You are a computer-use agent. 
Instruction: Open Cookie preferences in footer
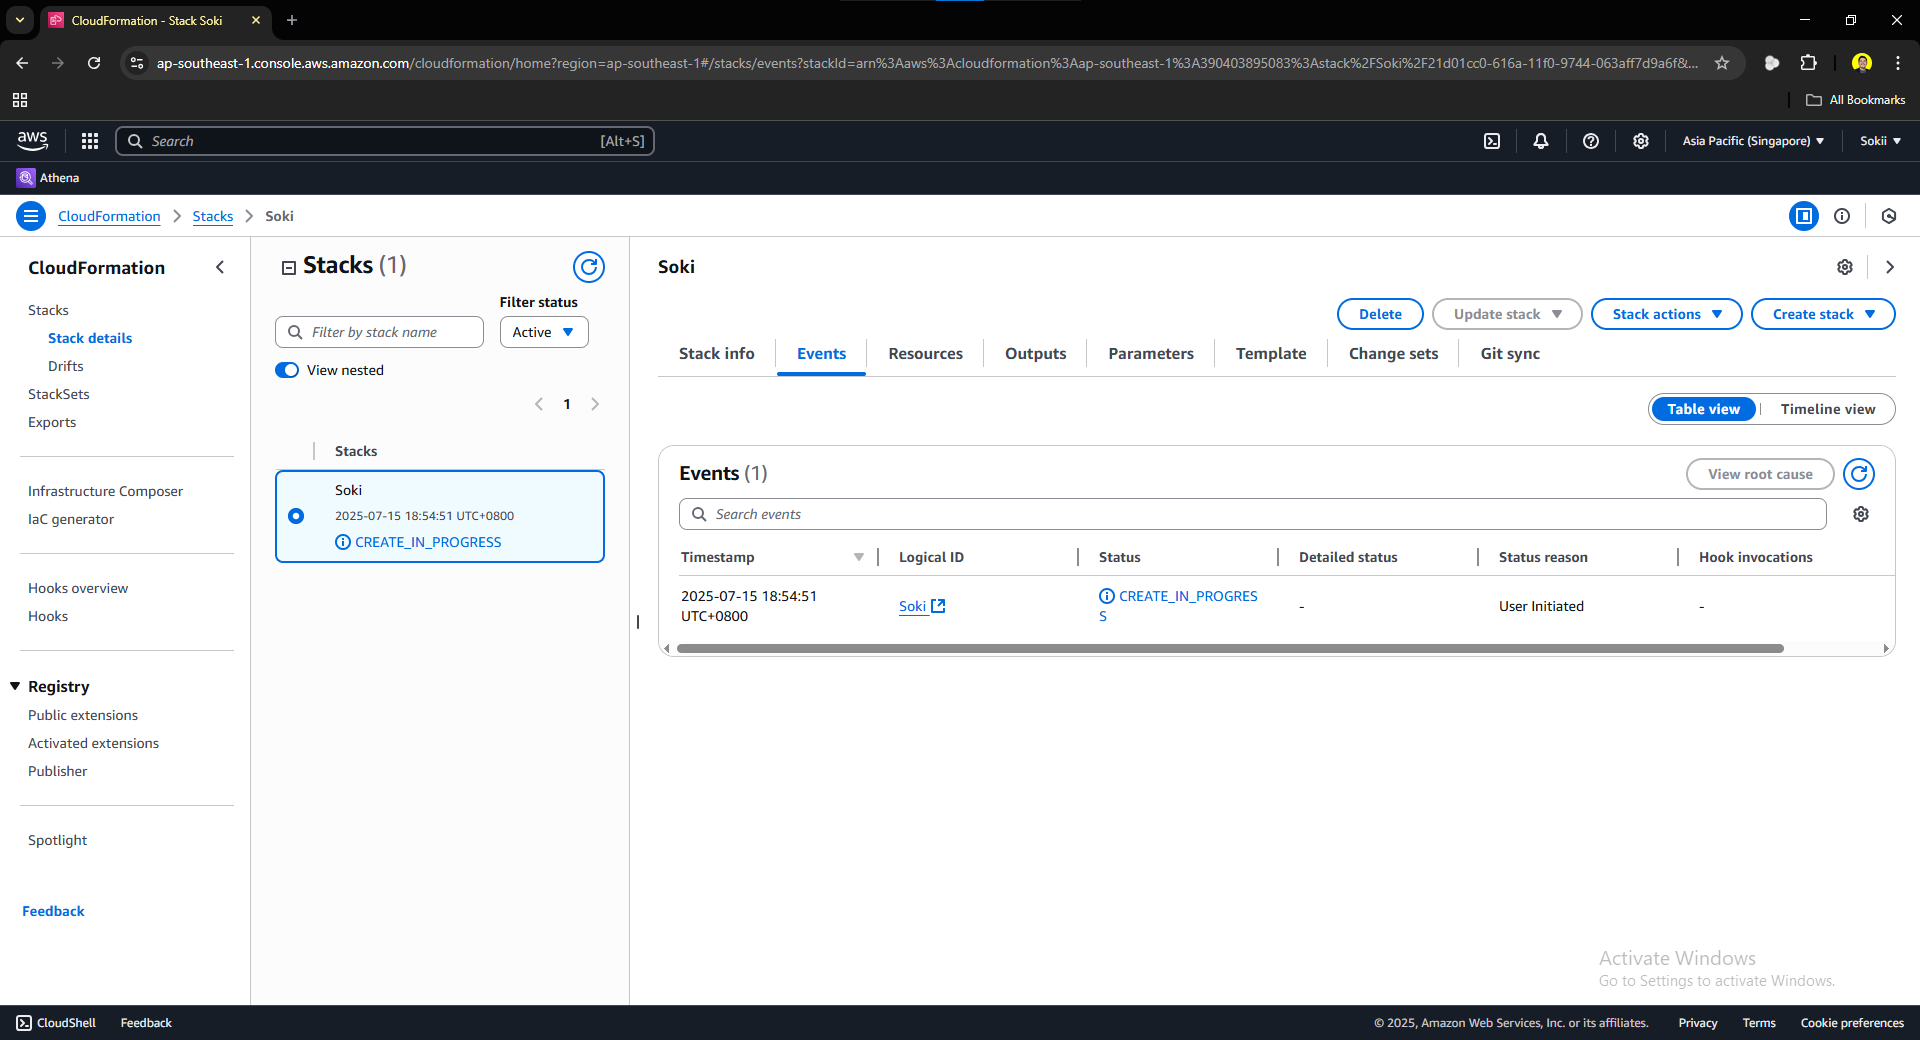click(x=1852, y=1023)
